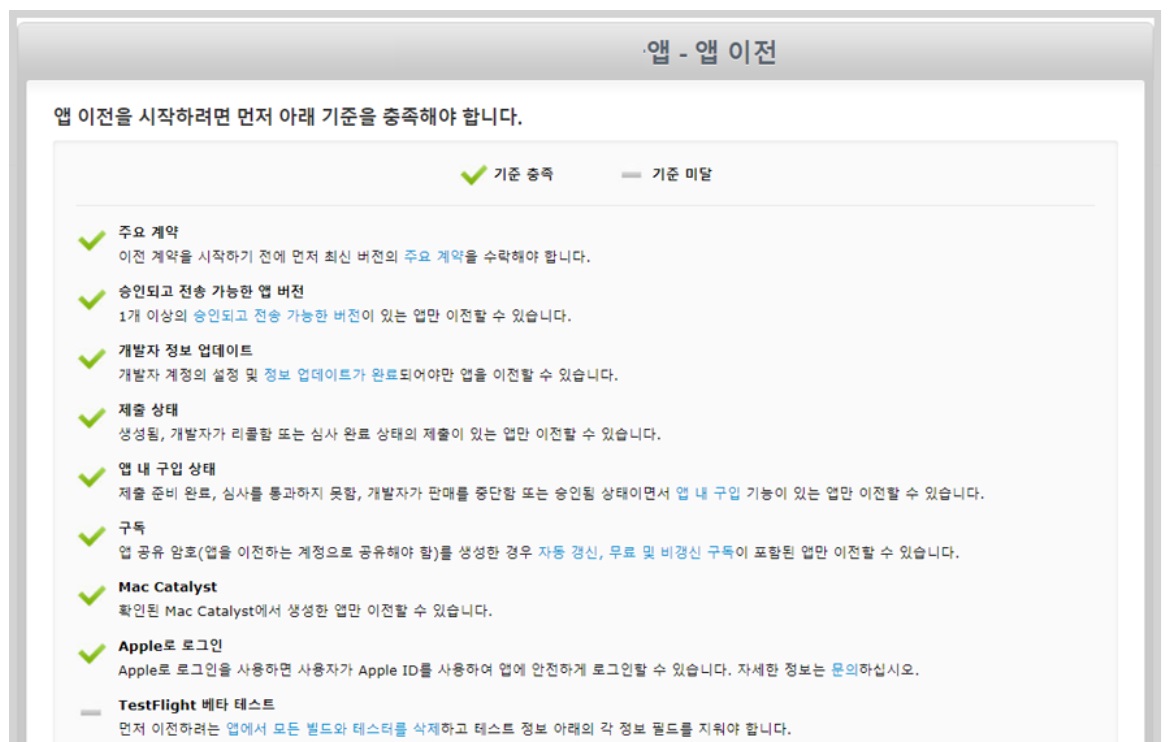Click the description starting with 생성됨, 개발자가 리콜함
This screenshot has width=1168, height=742.
pyautogui.click(x=390, y=434)
